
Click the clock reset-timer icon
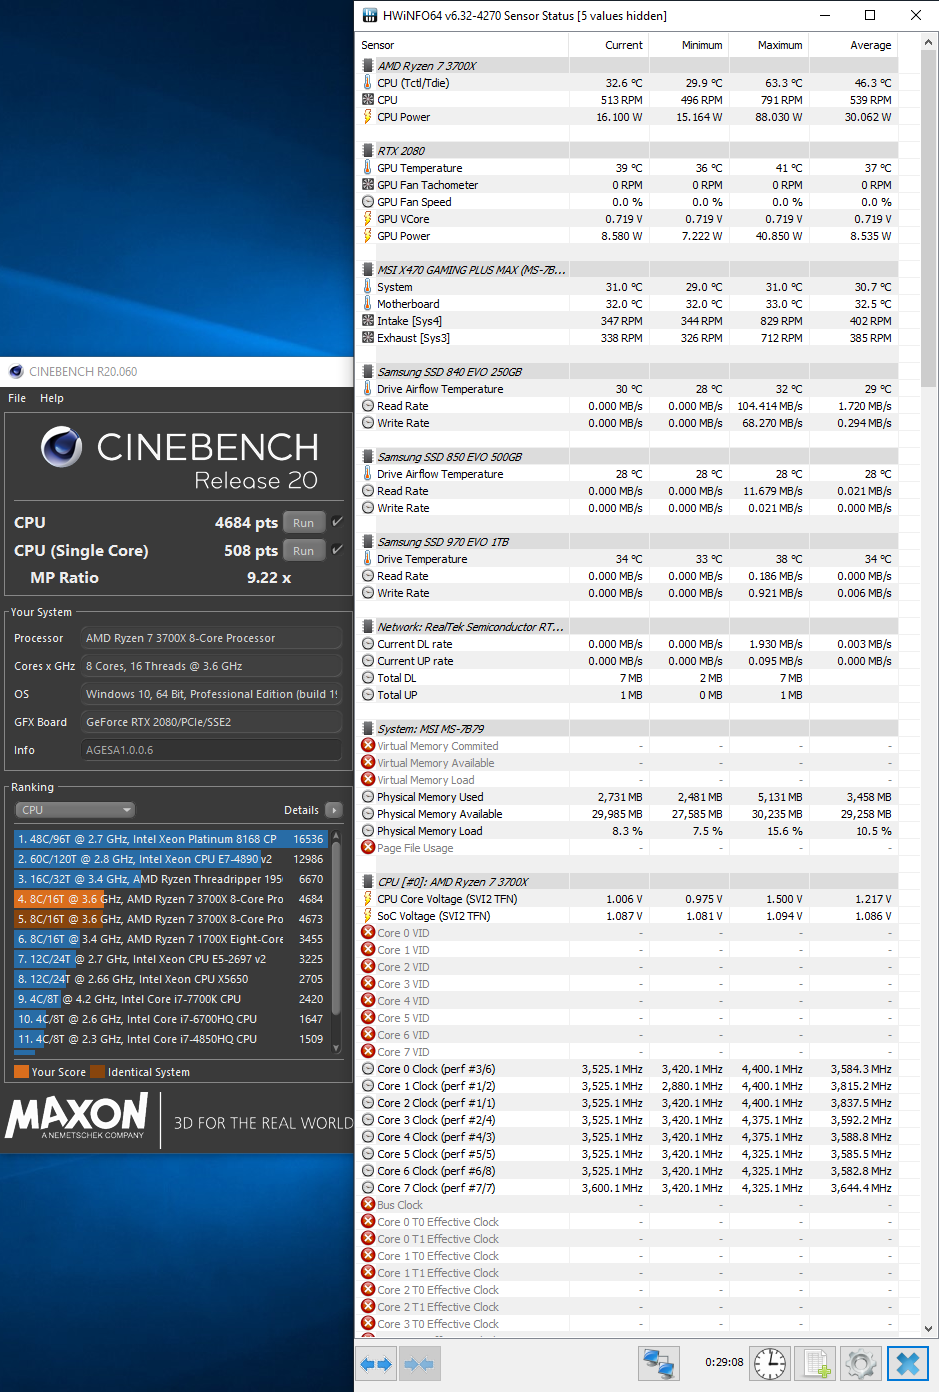(x=769, y=1363)
